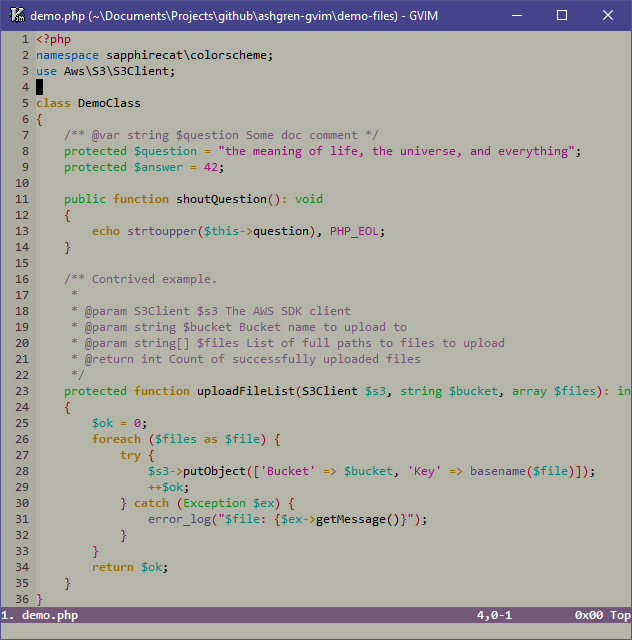Click 'basename' function call on line 28
Screen dimensions: 632x640
coord(498,471)
